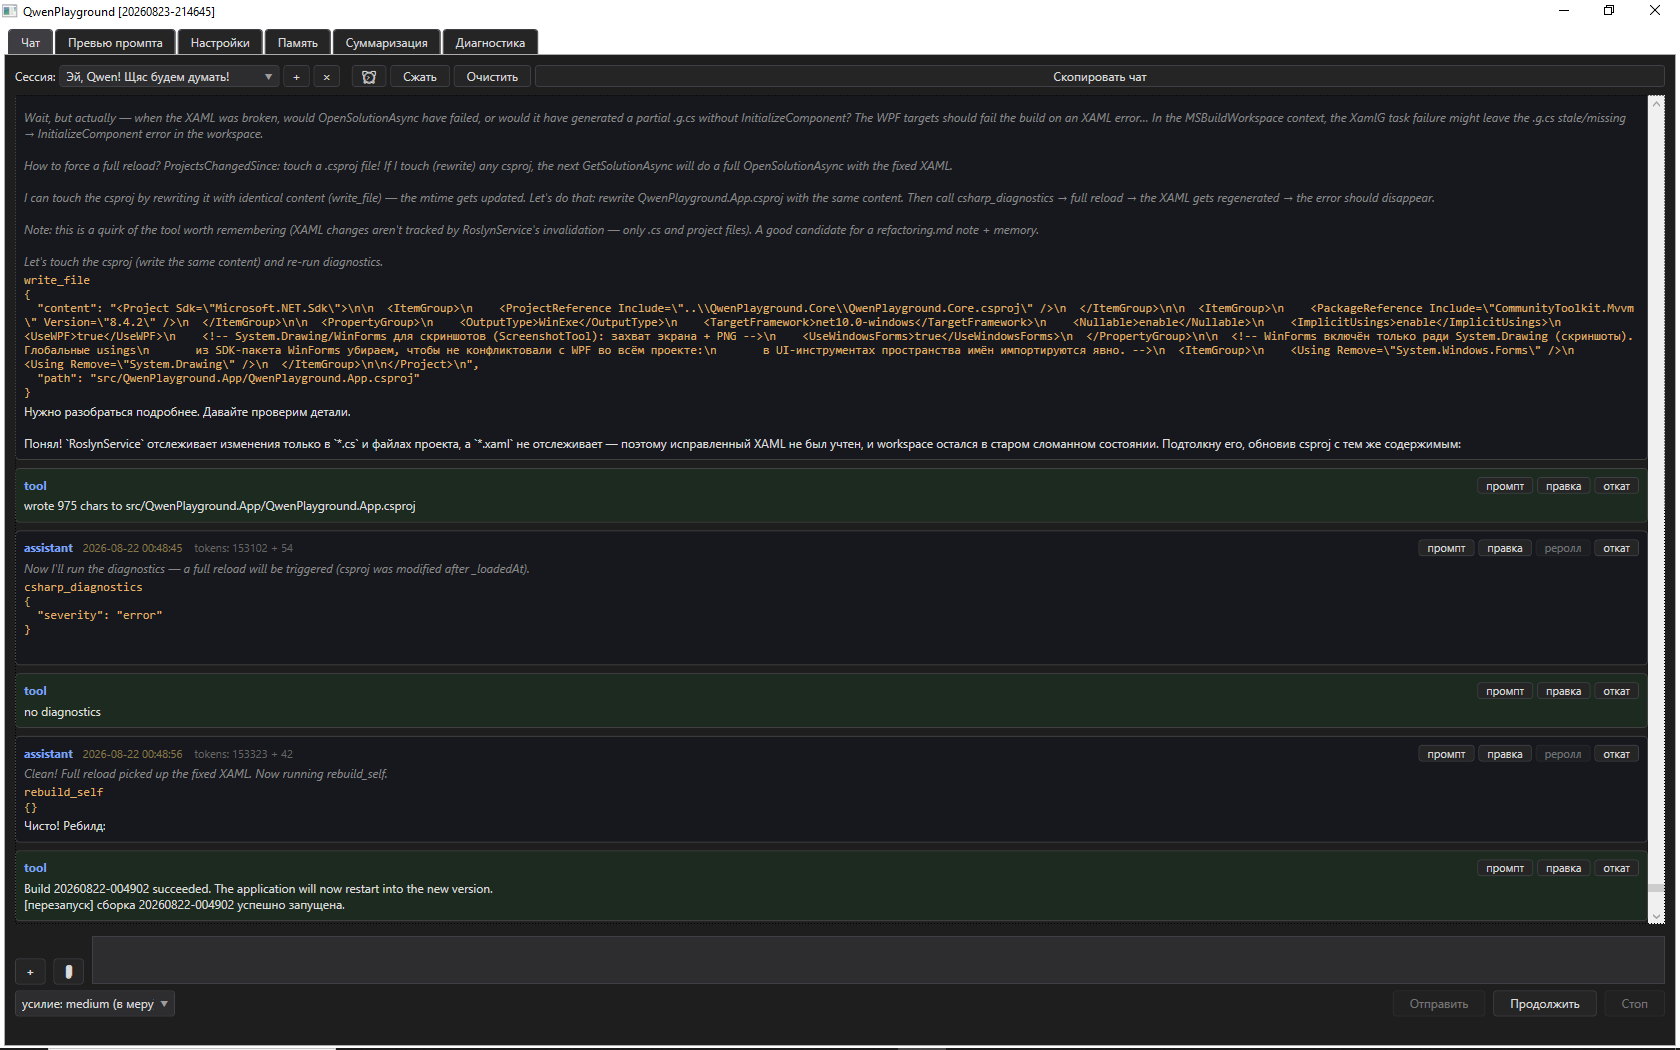Click the Стоп button
The height and width of the screenshot is (1050, 1680).
point(1634,1004)
